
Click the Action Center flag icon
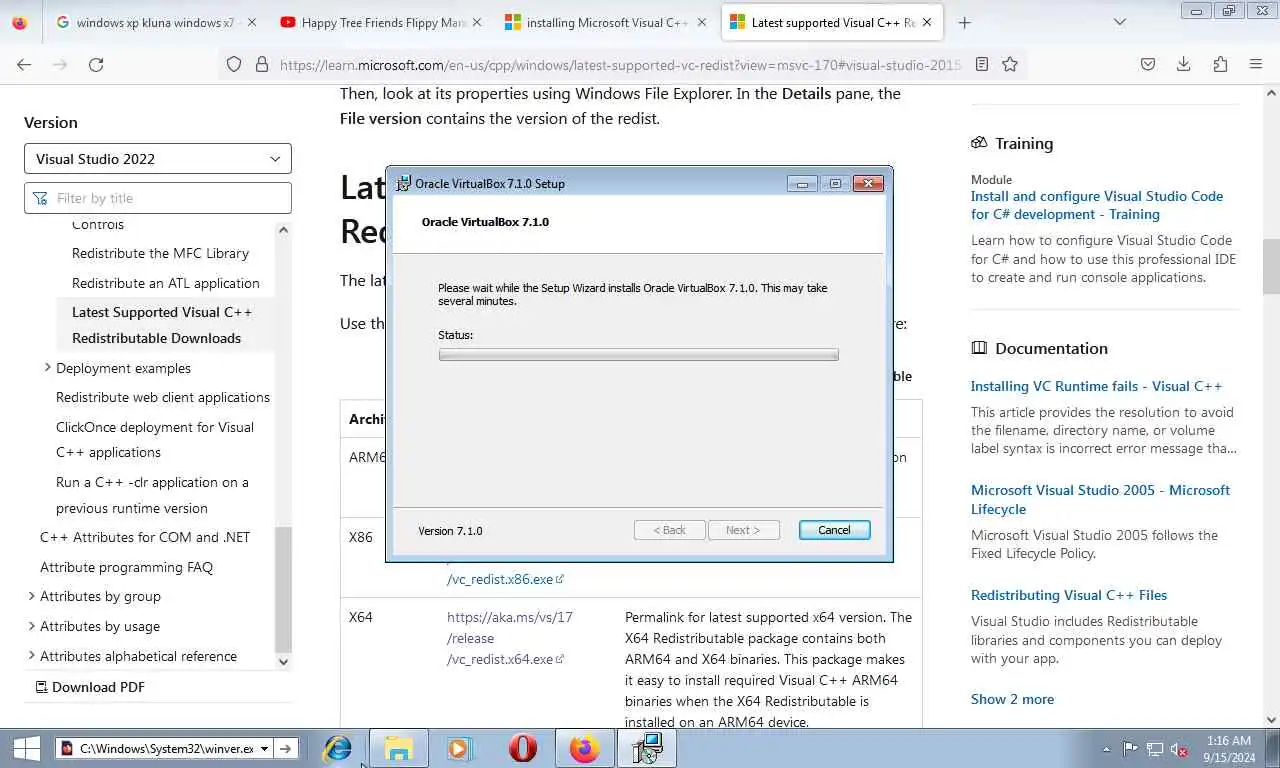1130,749
